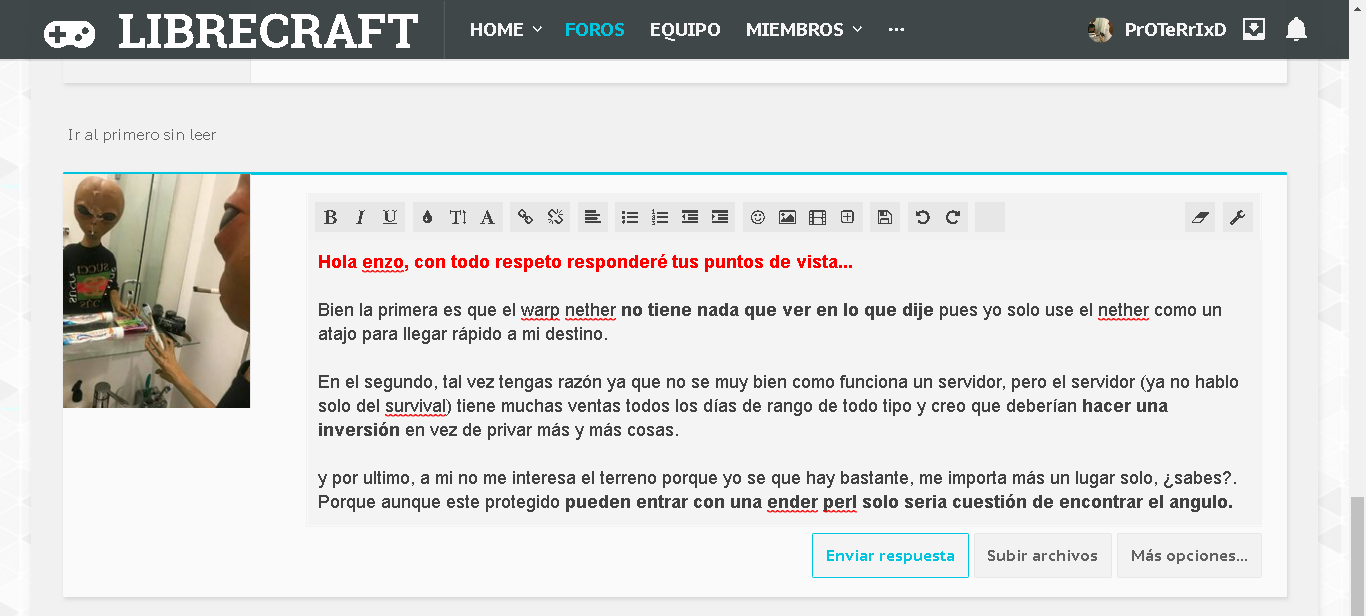Toggle underline formatting
Viewport: 1368px width, 616px height.
pos(389,217)
